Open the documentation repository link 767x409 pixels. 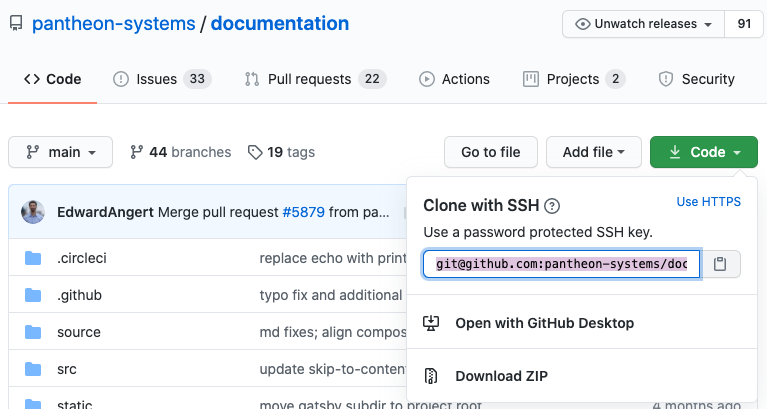pos(280,23)
